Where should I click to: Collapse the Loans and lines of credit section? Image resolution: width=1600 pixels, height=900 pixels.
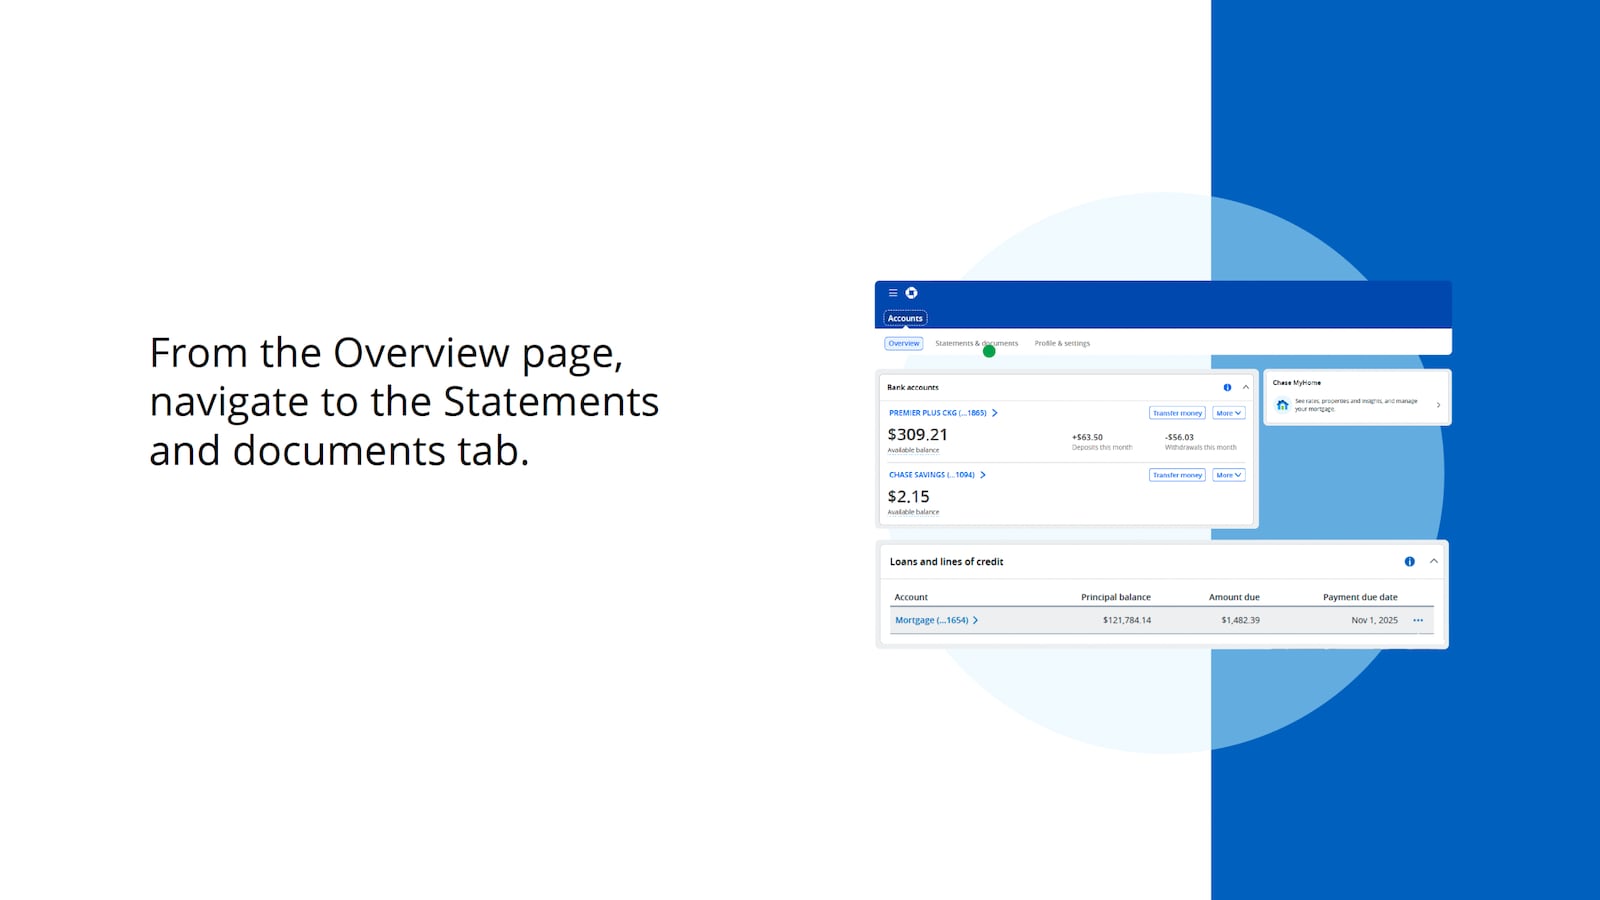coord(1433,561)
